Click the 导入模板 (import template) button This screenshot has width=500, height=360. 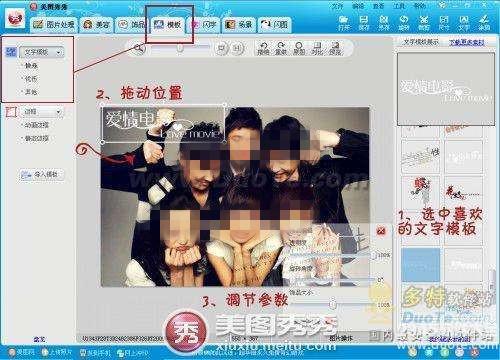[42, 174]
